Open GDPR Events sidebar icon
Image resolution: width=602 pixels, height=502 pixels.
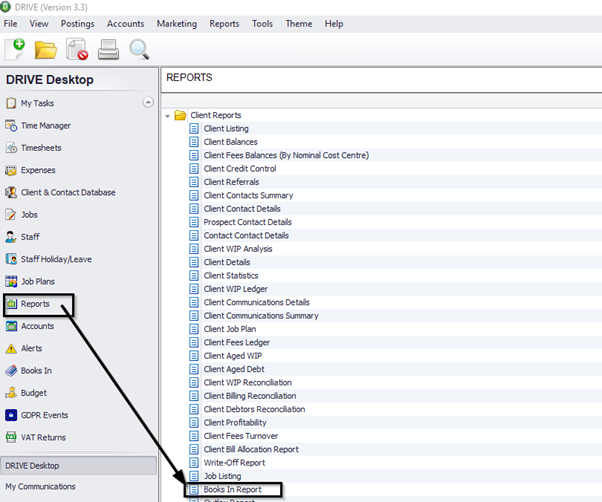click(11, 415)
